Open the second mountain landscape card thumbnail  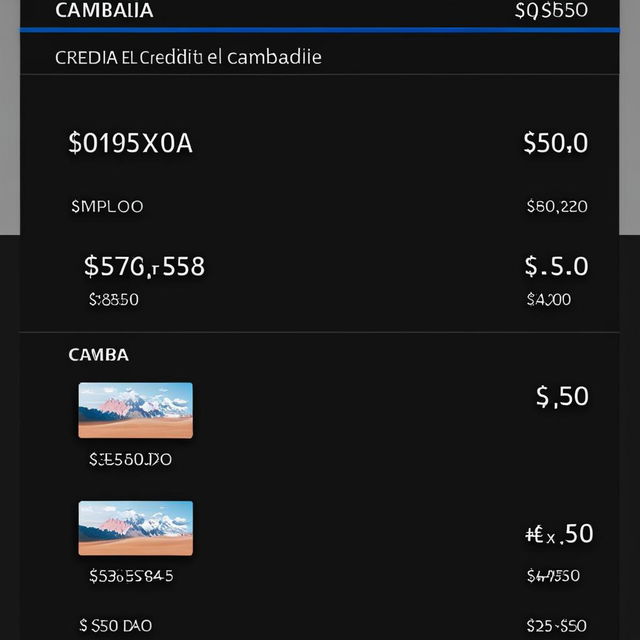click(136, 528)
